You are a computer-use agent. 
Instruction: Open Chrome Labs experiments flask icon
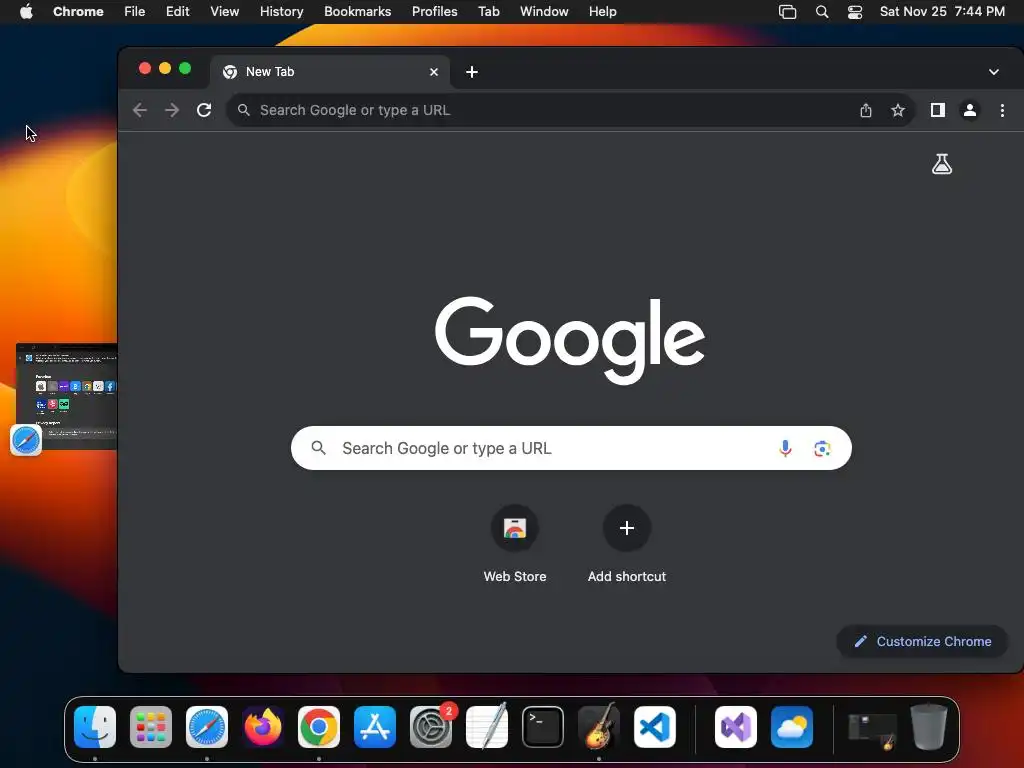click(x=942, y=164)
